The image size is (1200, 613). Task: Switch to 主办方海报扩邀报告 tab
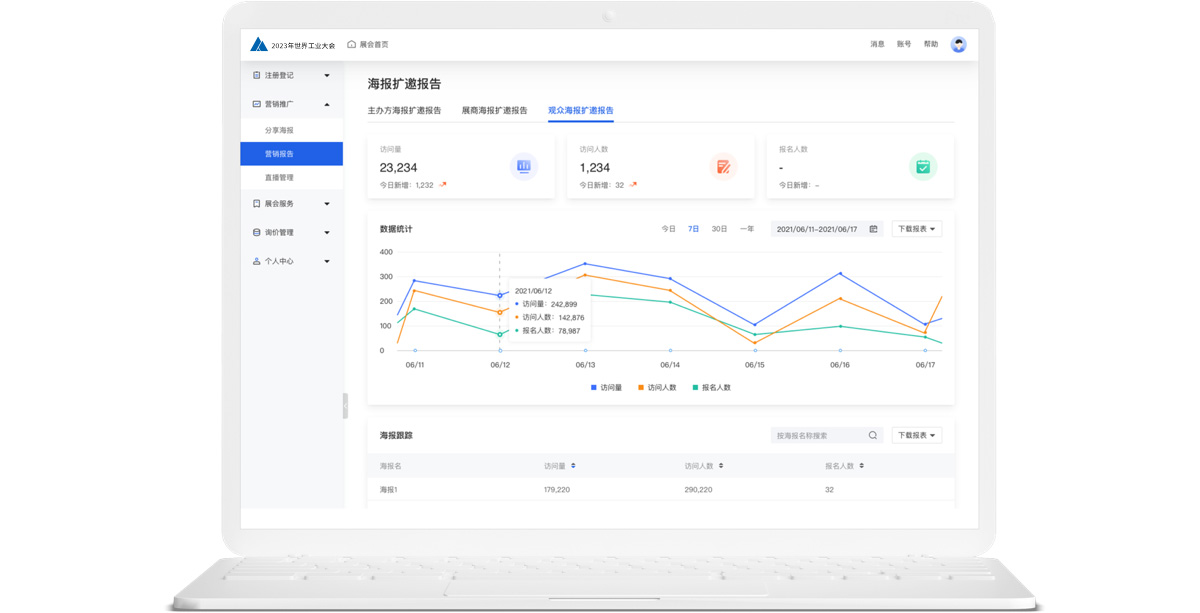coord(404,110)
